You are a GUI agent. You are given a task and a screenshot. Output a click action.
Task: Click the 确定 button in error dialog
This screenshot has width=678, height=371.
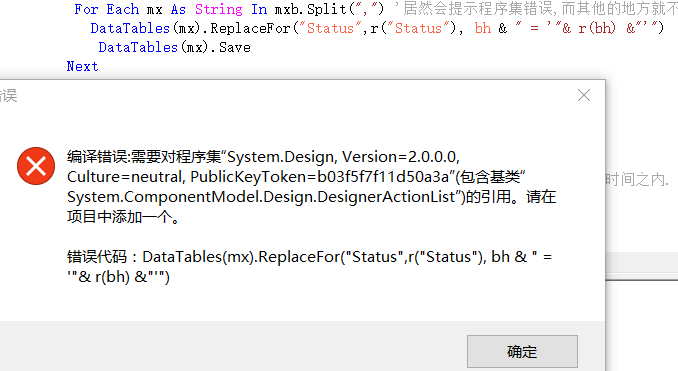click(522, 352)
